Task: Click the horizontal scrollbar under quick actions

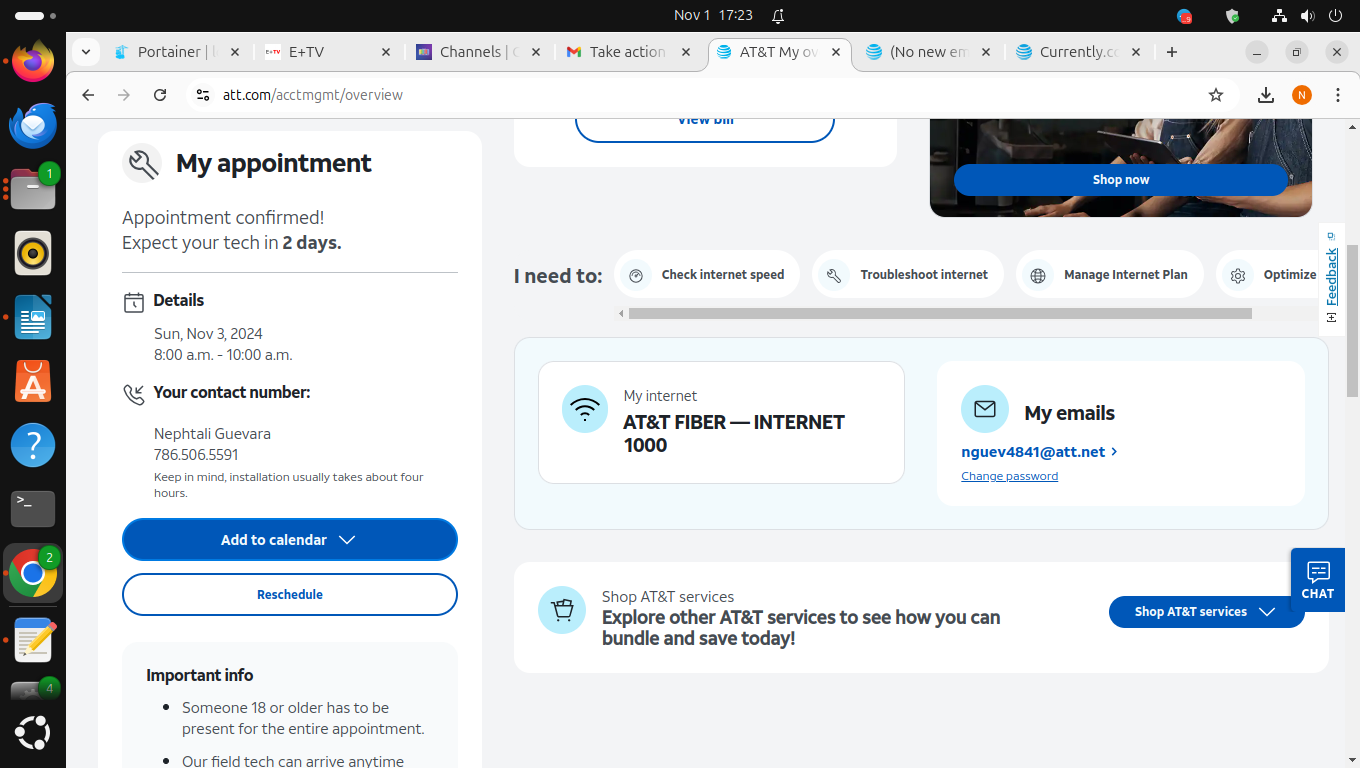Action: (x=940, y=314)
